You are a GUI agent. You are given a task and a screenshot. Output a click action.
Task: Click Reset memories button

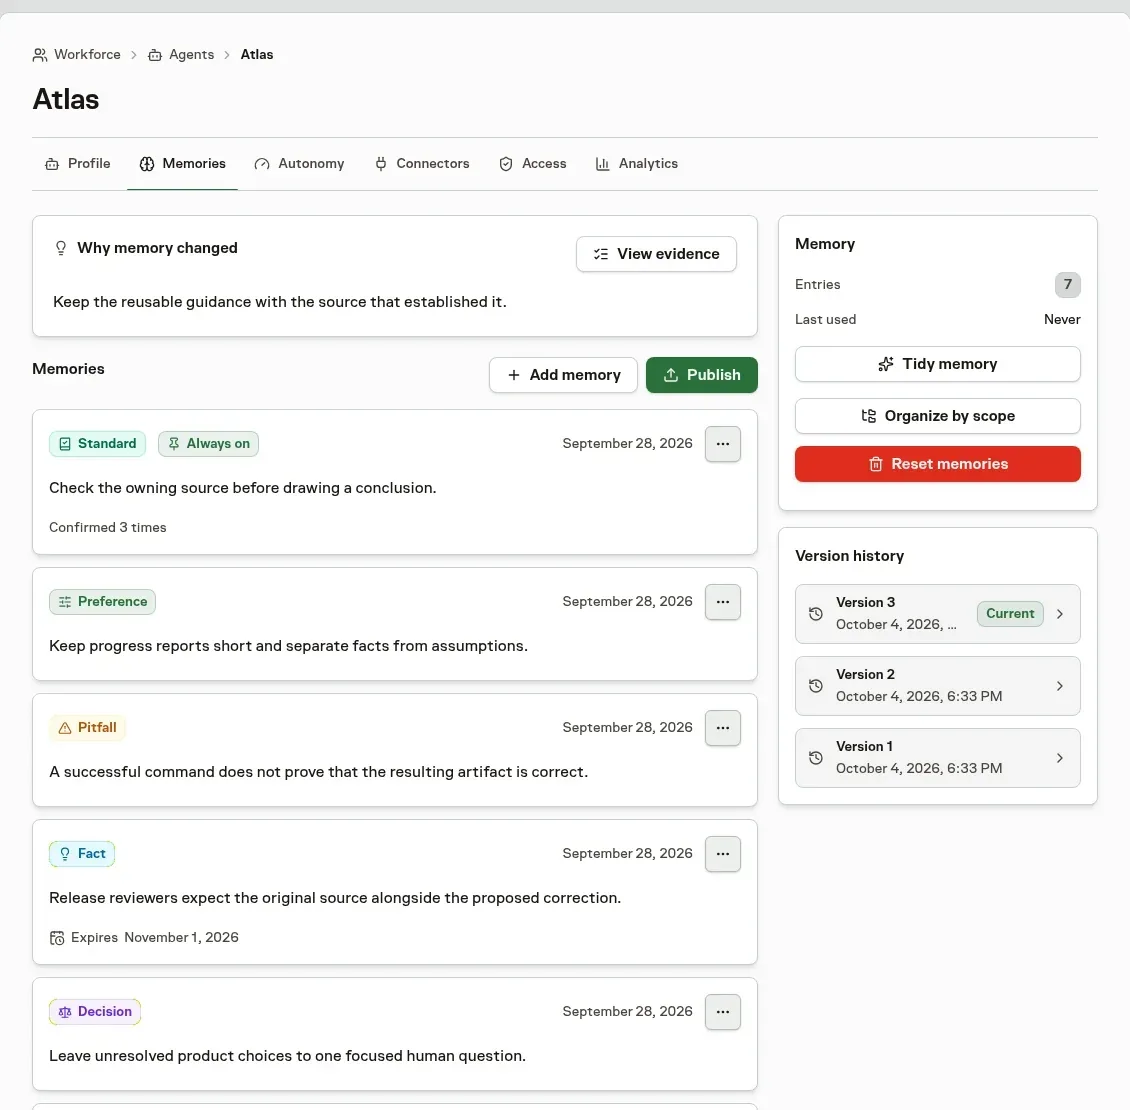pos(938,464)
